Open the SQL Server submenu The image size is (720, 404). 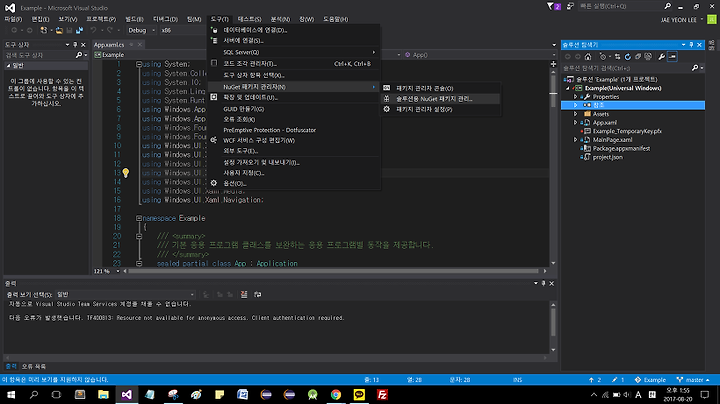click(x=294, y=52)
